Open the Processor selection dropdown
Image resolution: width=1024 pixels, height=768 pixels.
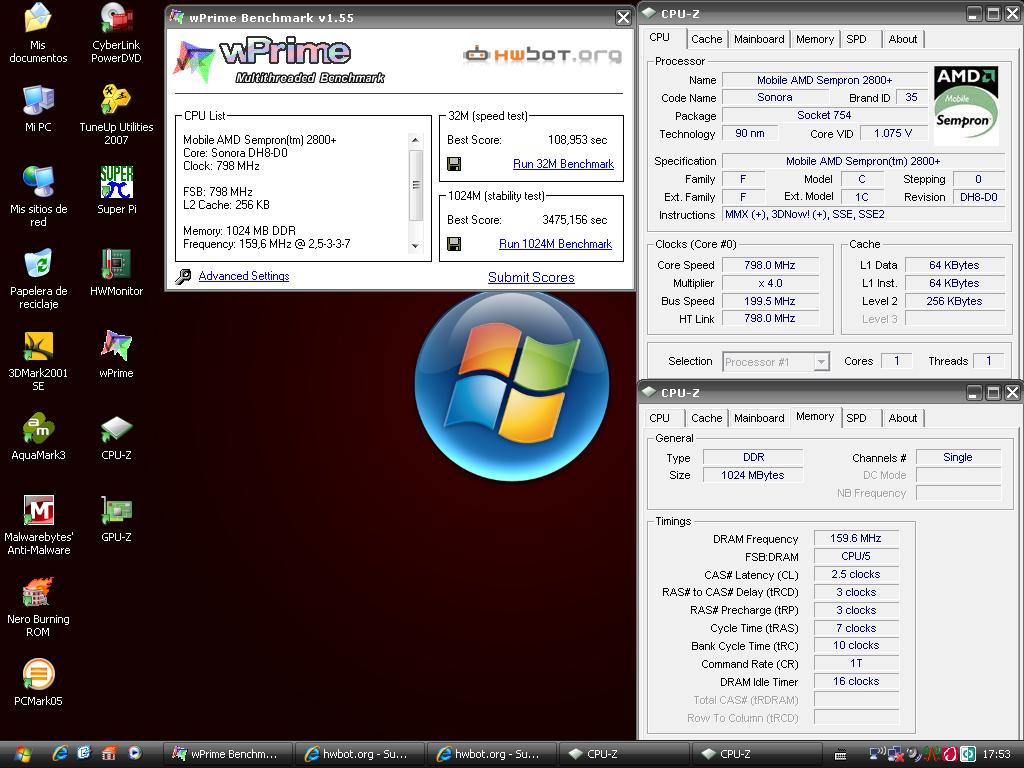[x=776, y=362]
